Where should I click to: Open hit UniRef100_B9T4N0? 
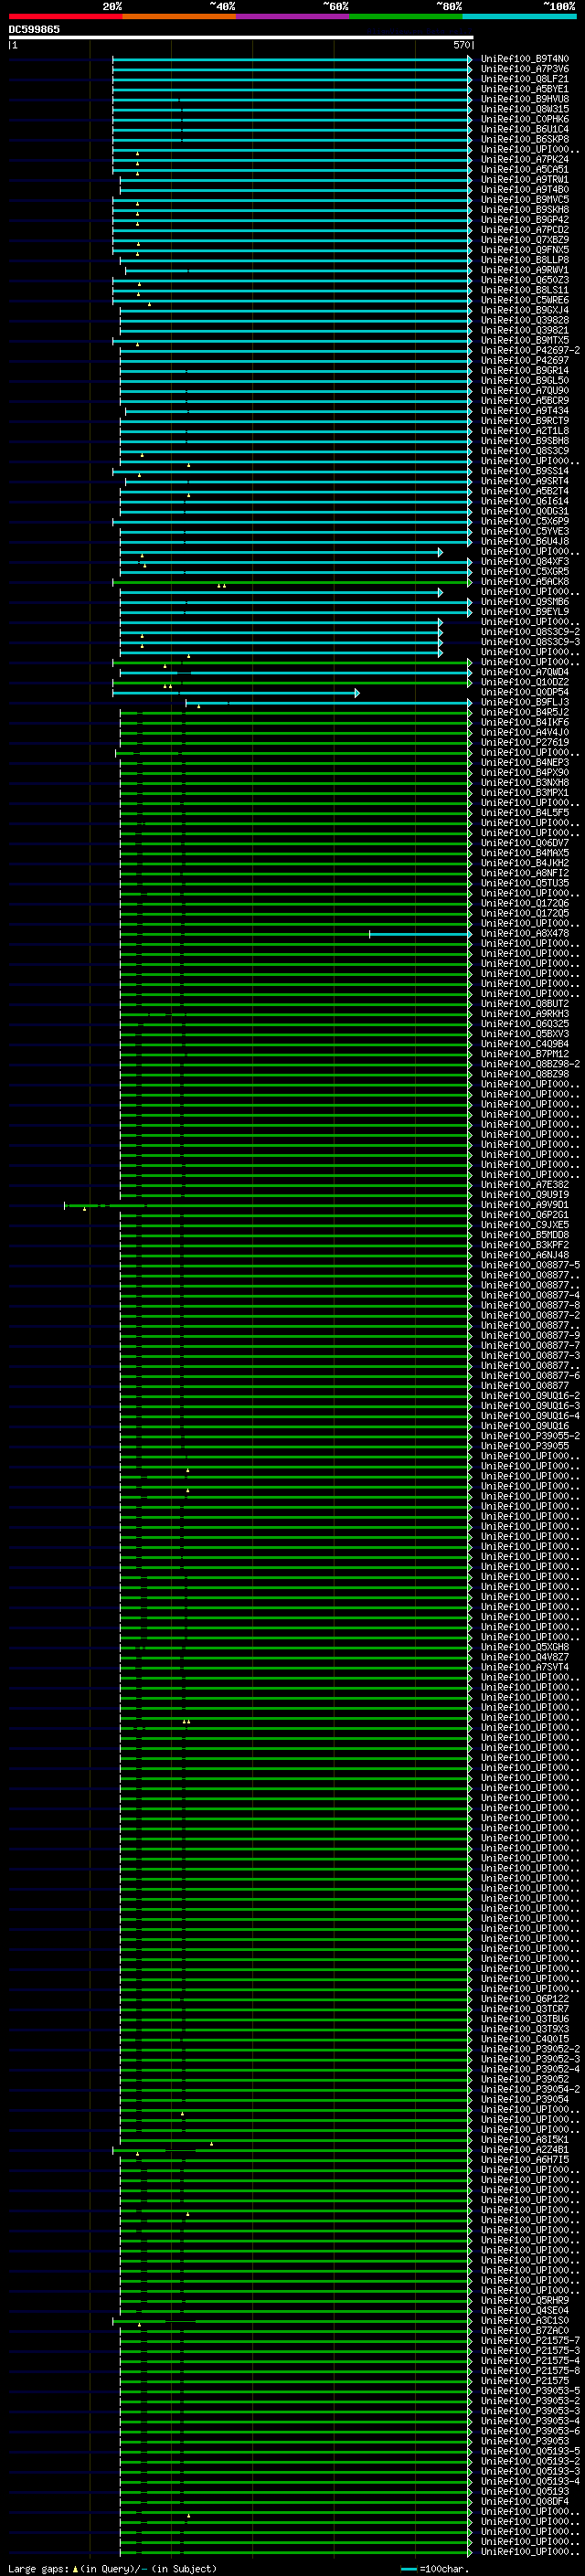[x=525, y=59]
